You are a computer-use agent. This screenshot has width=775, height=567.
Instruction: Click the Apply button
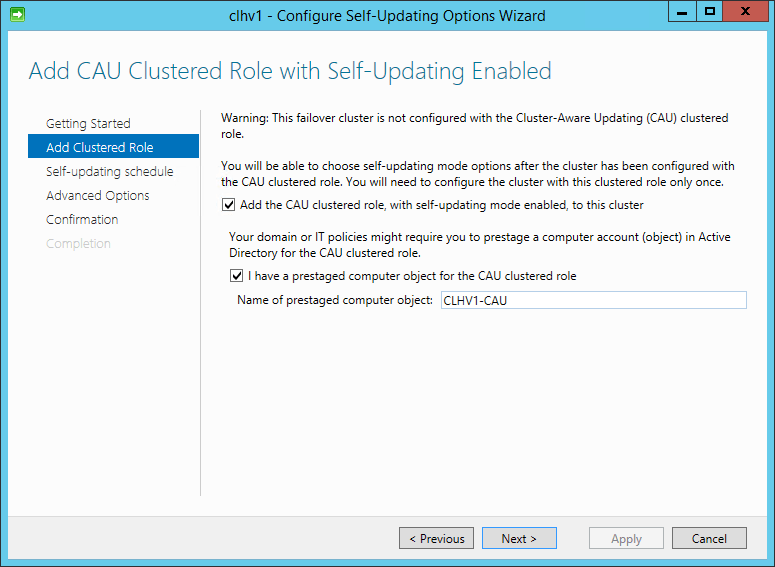(626, 538)
